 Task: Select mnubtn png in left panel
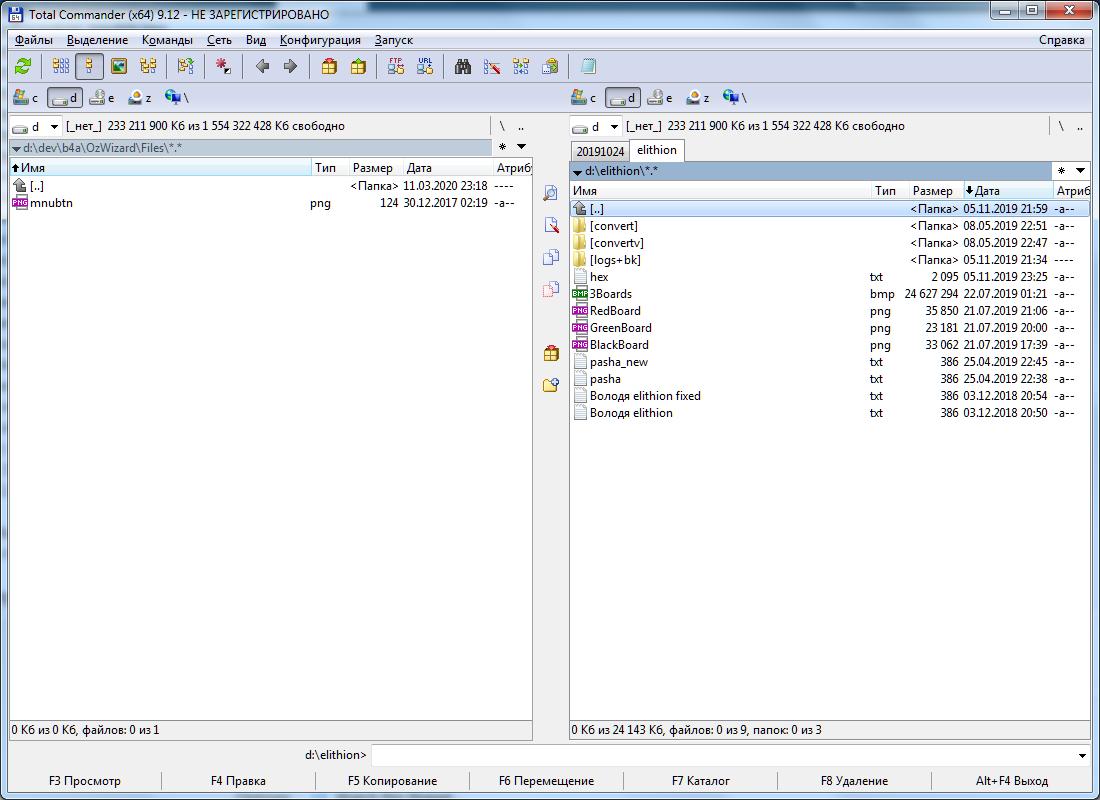point(271,203)
